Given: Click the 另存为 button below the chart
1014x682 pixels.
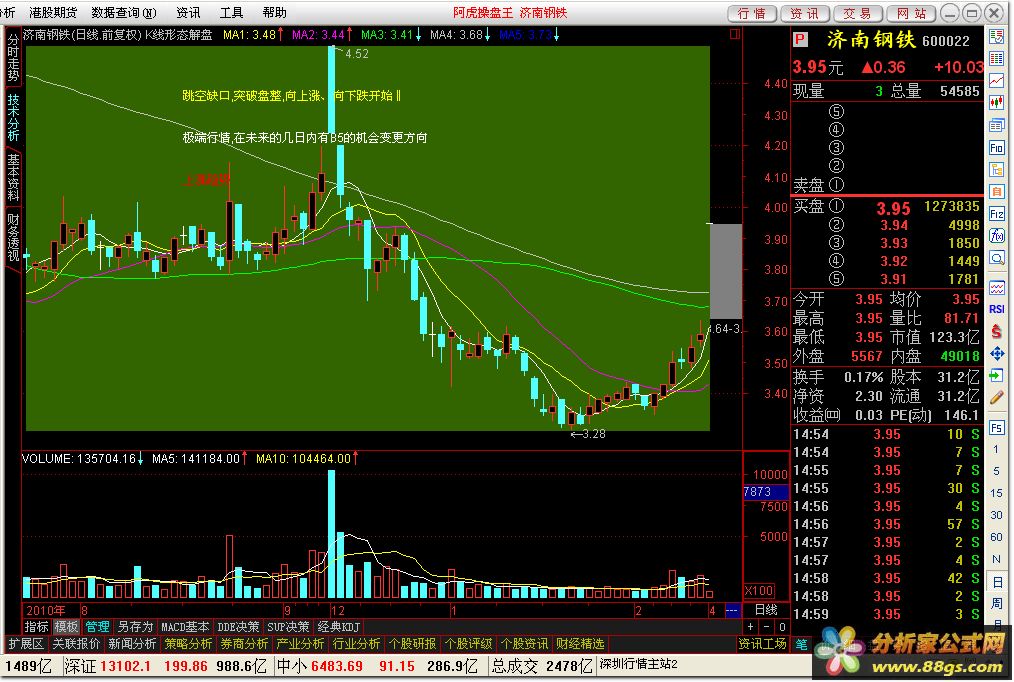Looking at the screenshot, I should tap(135, 626).
